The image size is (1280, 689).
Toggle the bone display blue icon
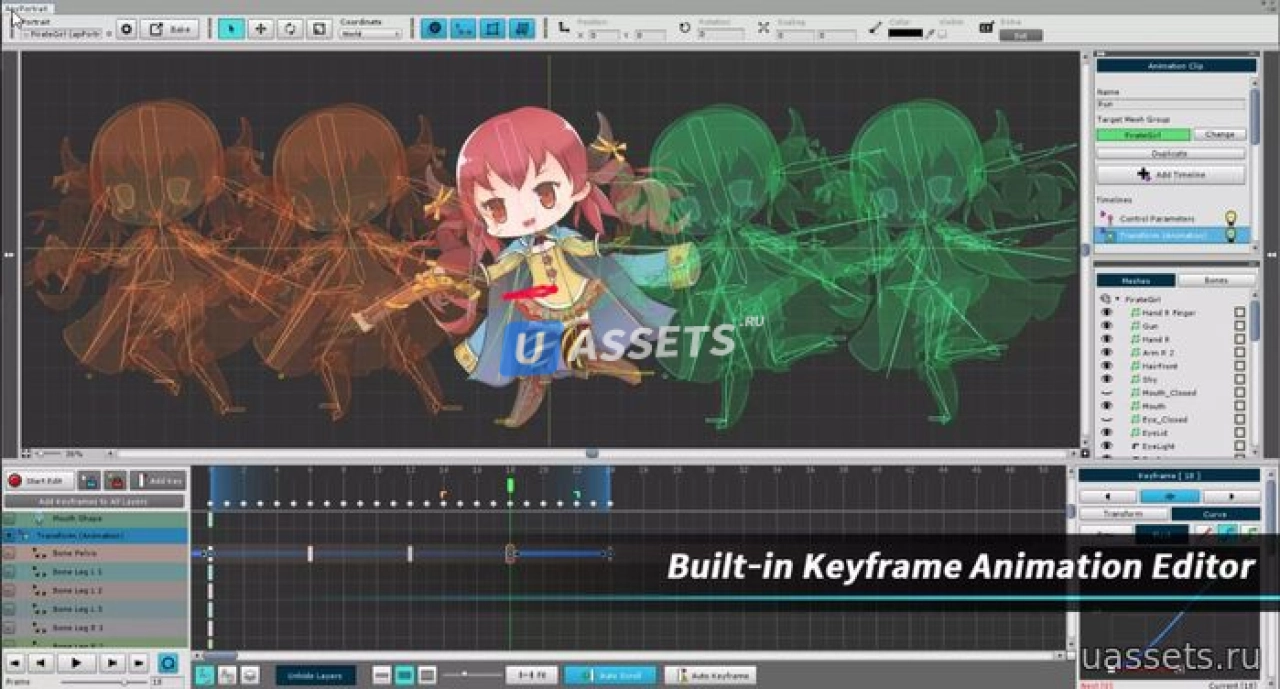click(x=463, y=29)
